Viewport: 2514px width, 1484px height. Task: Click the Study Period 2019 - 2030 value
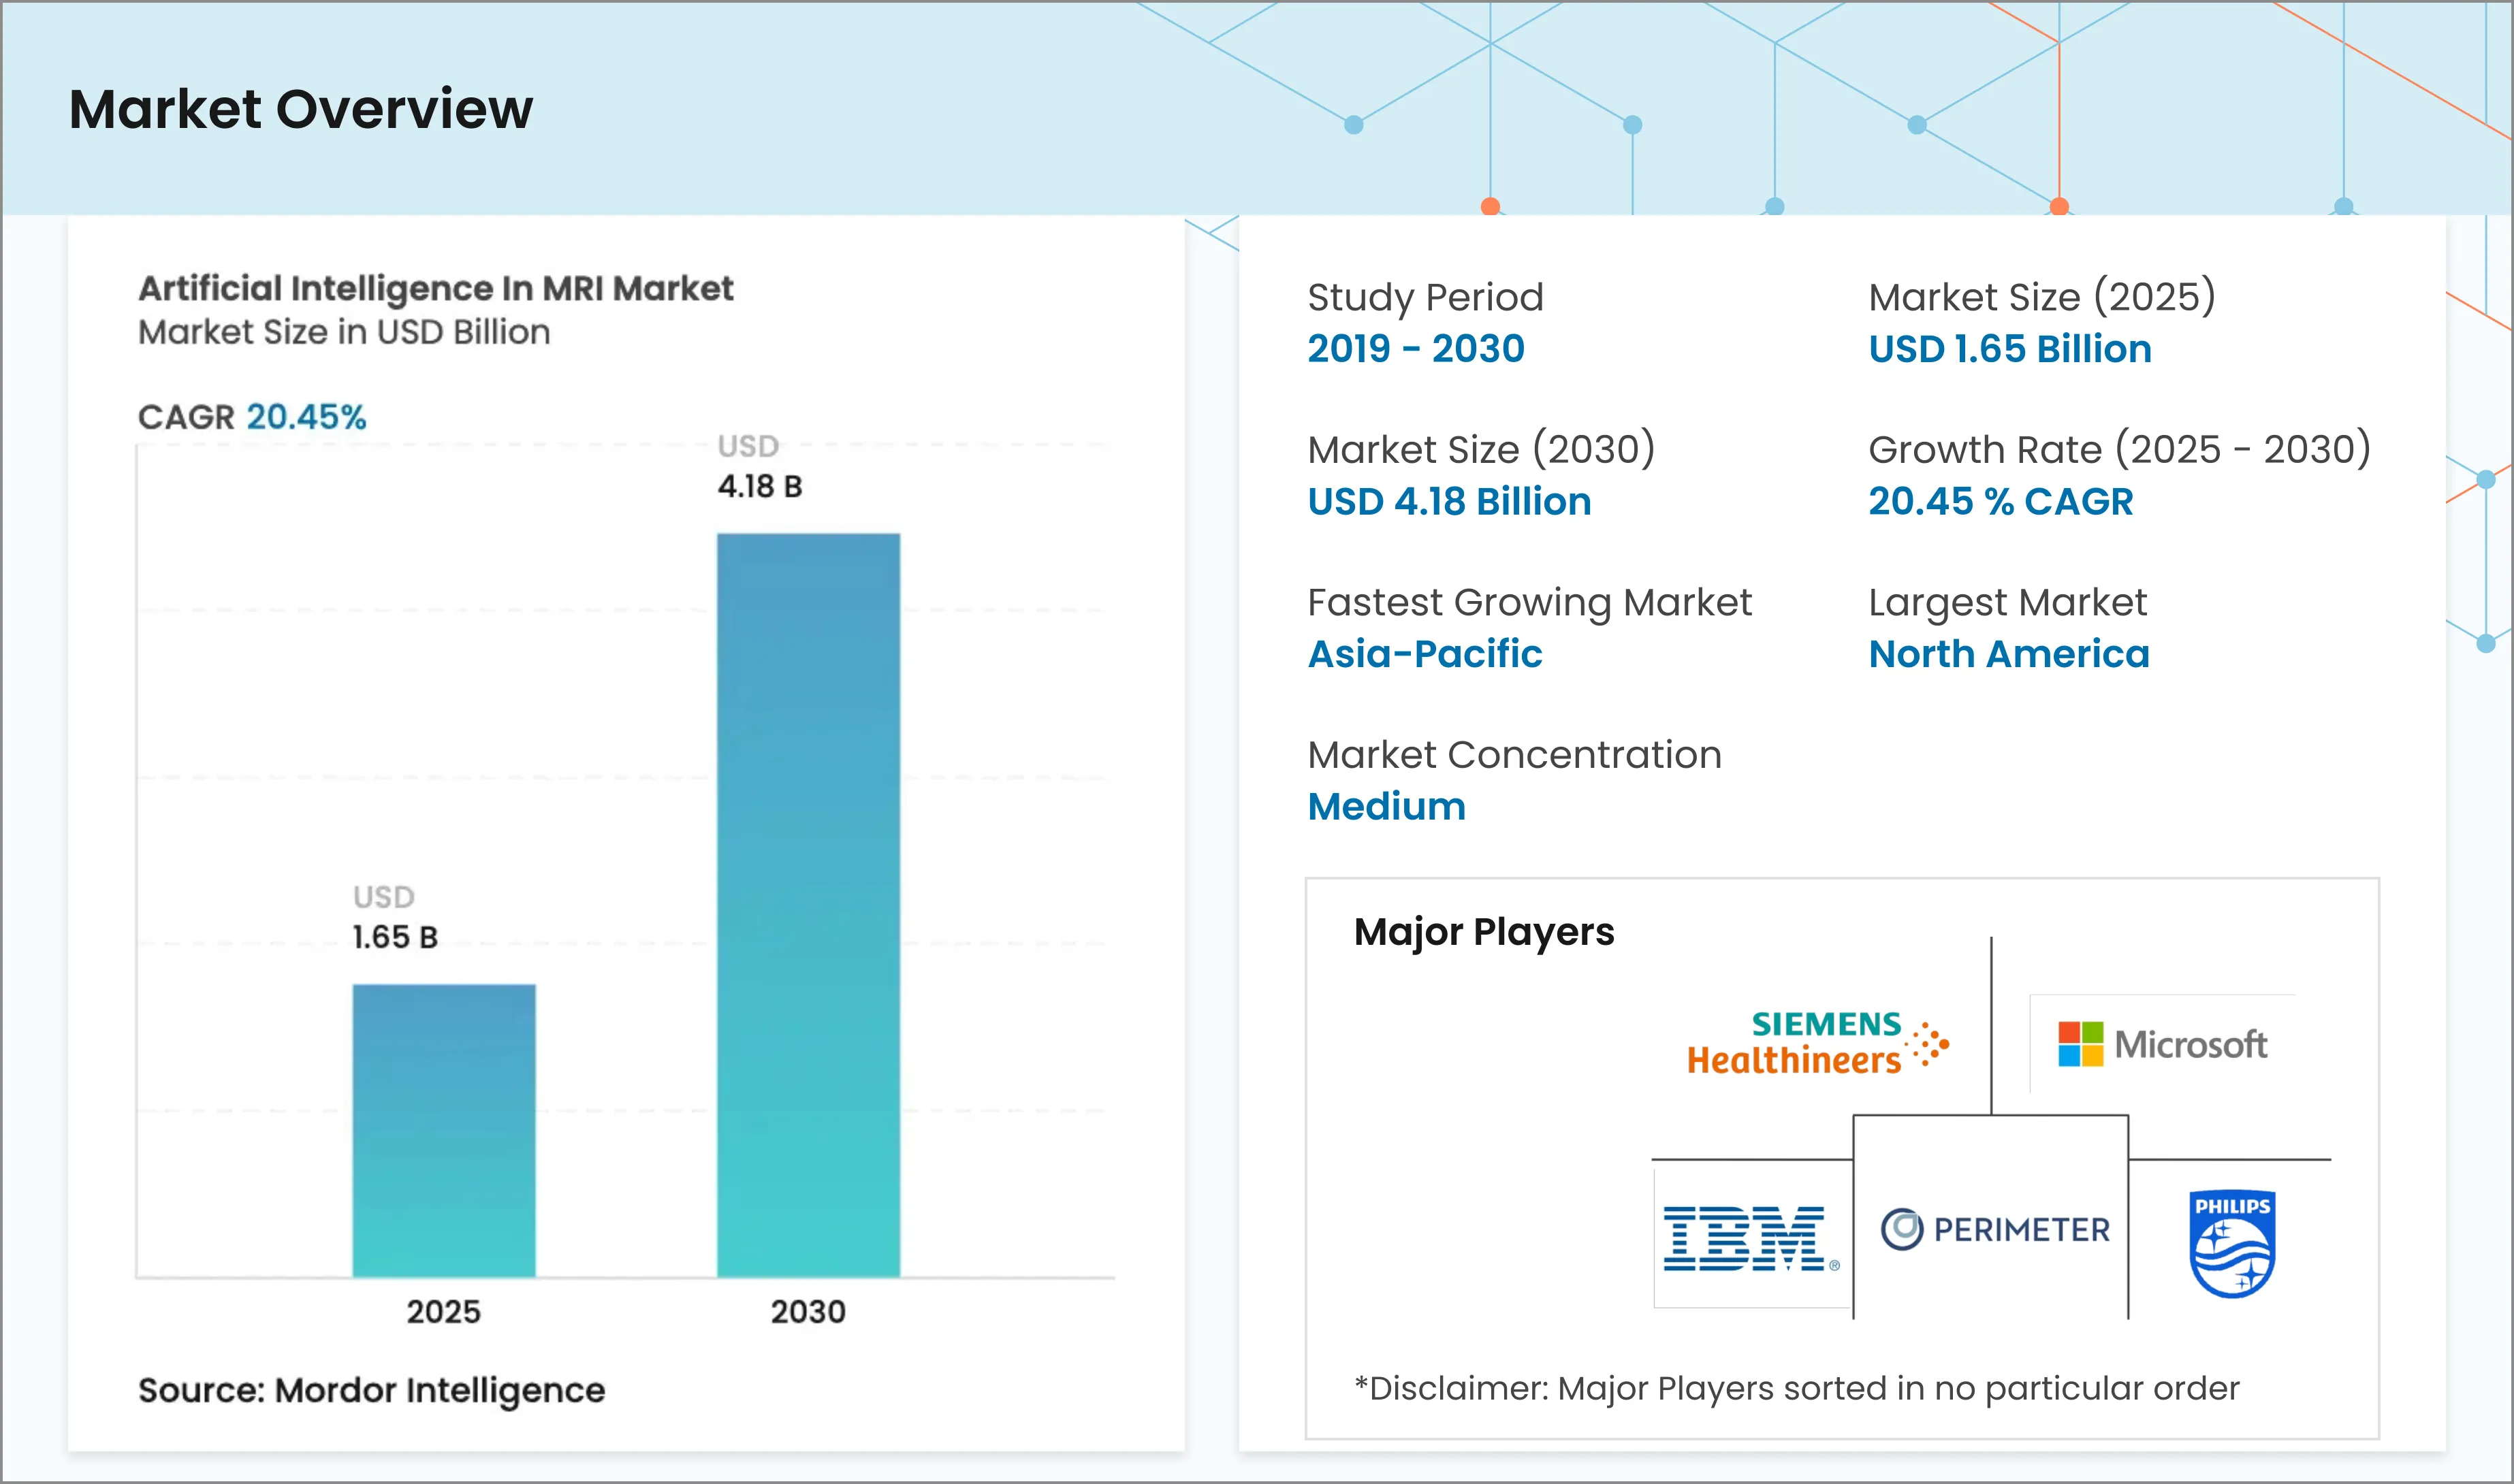1414,349
